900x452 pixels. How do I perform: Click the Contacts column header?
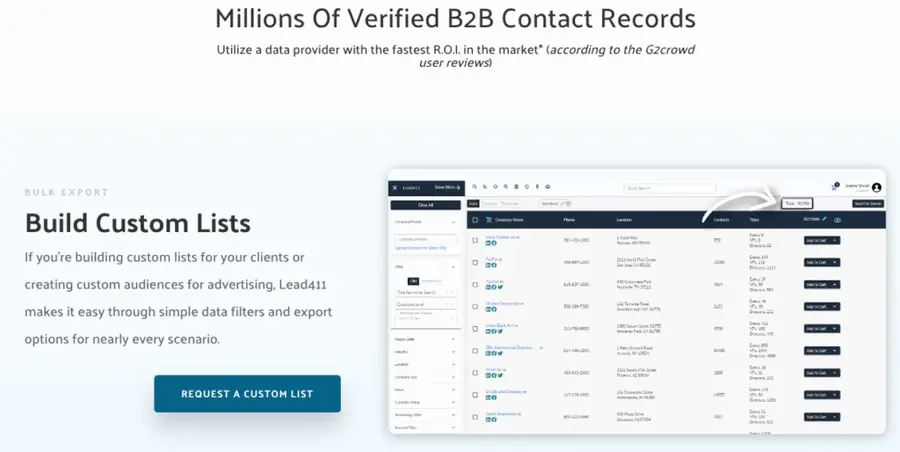pos(721,220)
